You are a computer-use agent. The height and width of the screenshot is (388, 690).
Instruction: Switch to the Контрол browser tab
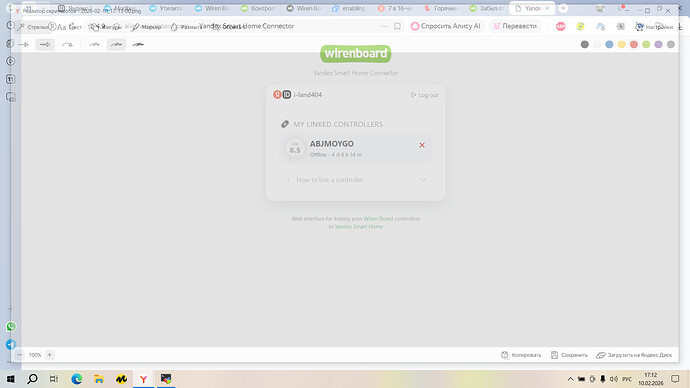[x=258, y=8]
